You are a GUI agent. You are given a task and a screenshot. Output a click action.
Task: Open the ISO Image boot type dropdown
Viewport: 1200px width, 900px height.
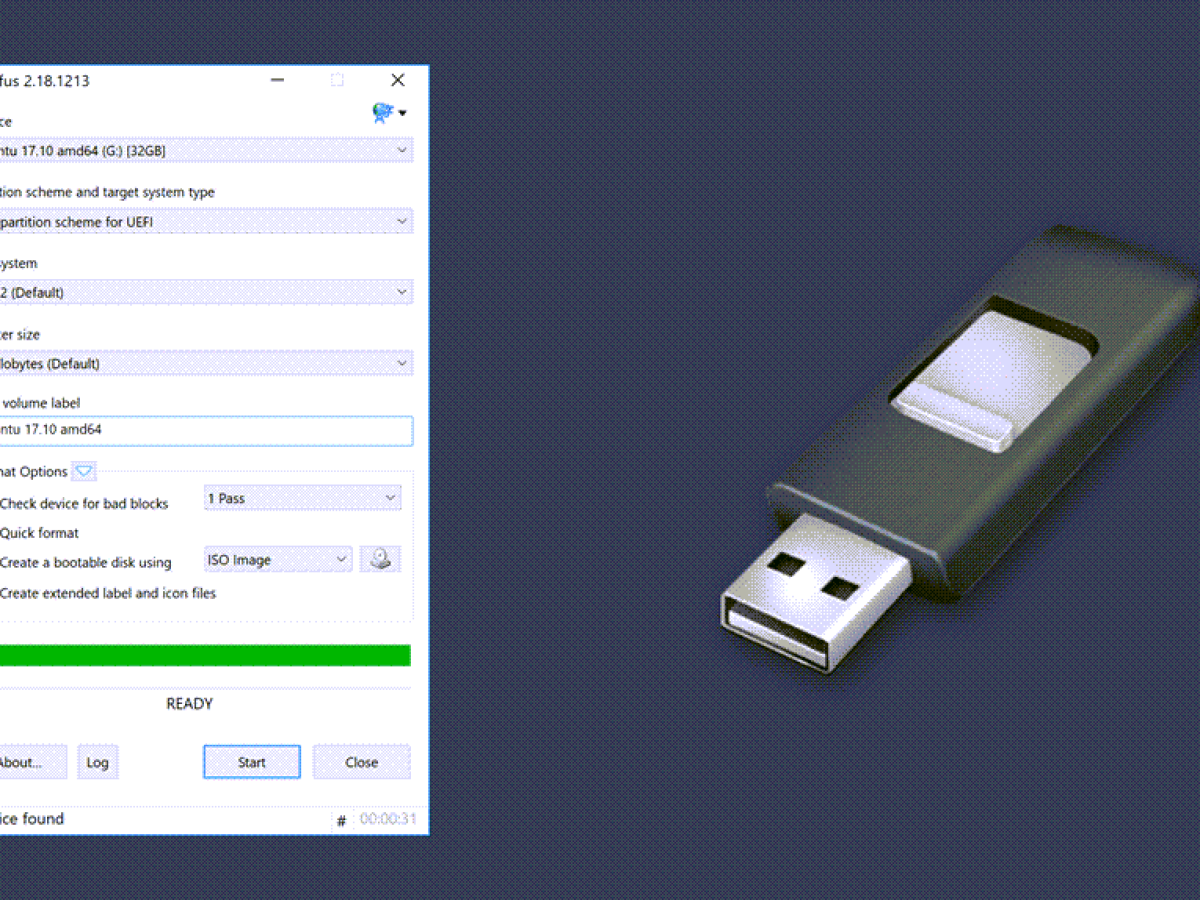pos(278,560)
